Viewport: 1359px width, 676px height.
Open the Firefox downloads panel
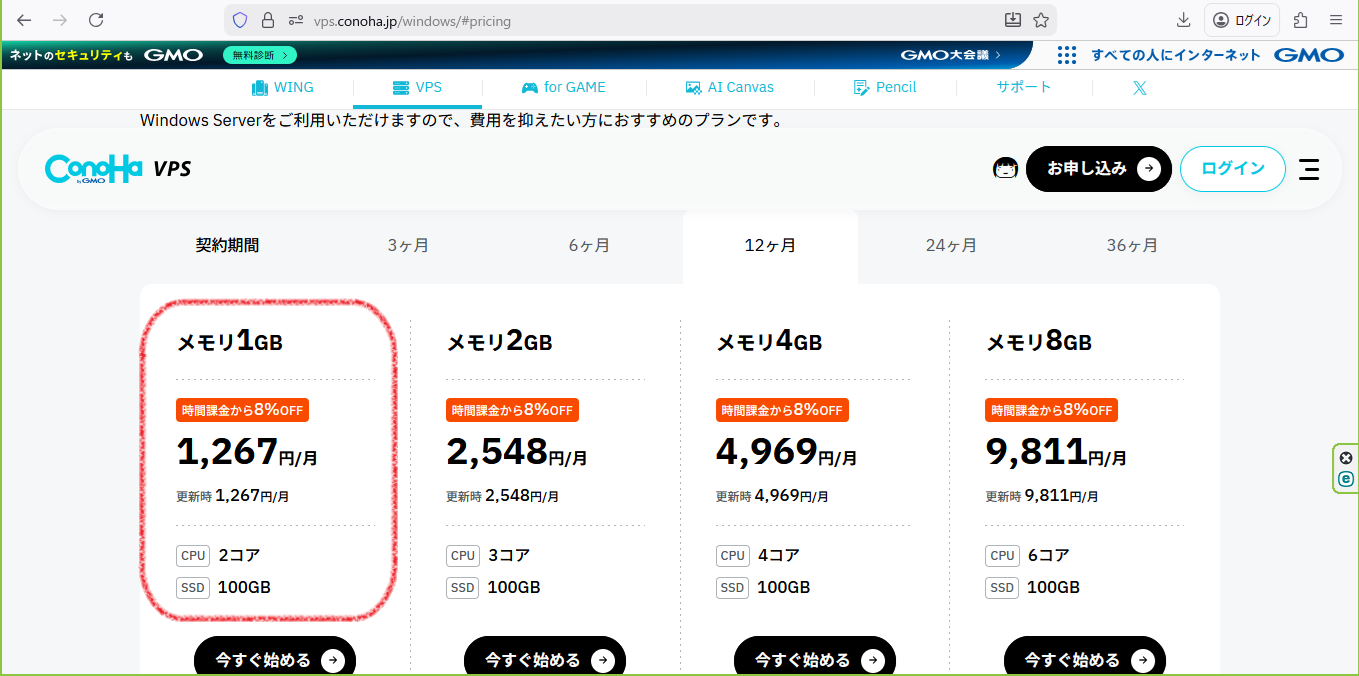pos(1184,20)
